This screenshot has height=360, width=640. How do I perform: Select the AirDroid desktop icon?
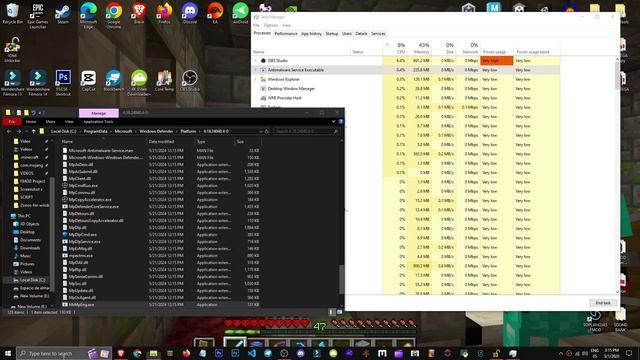[x=240, y=14]
